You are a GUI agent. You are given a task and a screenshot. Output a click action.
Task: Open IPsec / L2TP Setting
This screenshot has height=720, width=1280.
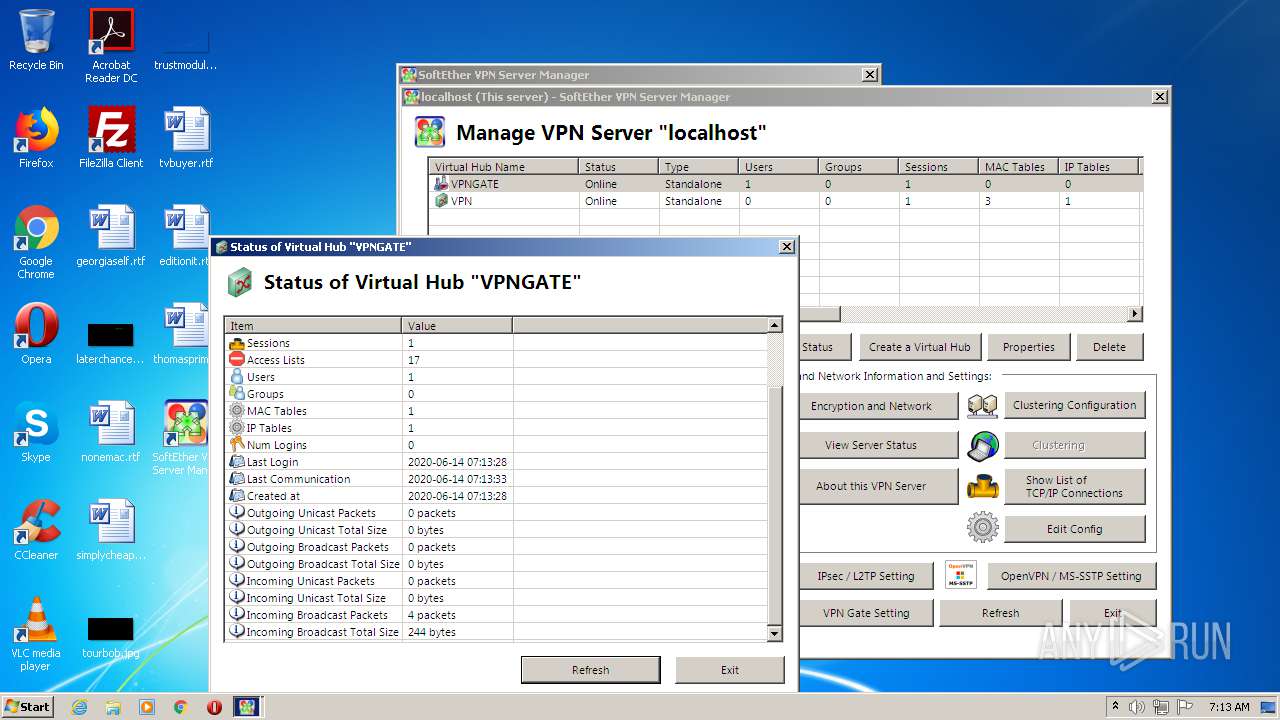click(866, 576)
